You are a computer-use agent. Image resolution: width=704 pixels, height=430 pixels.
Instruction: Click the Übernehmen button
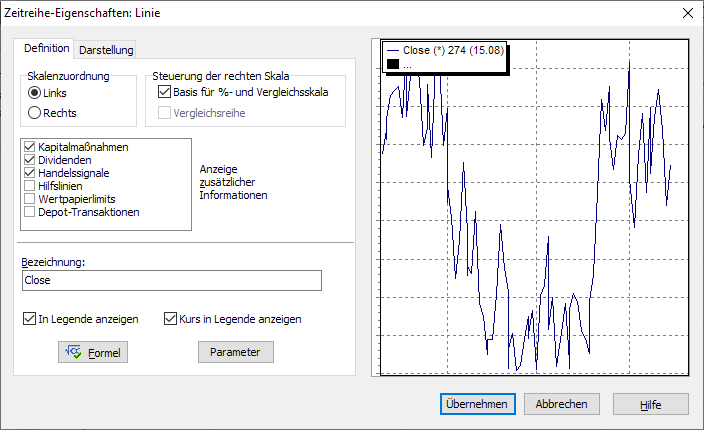coord(478,404)
